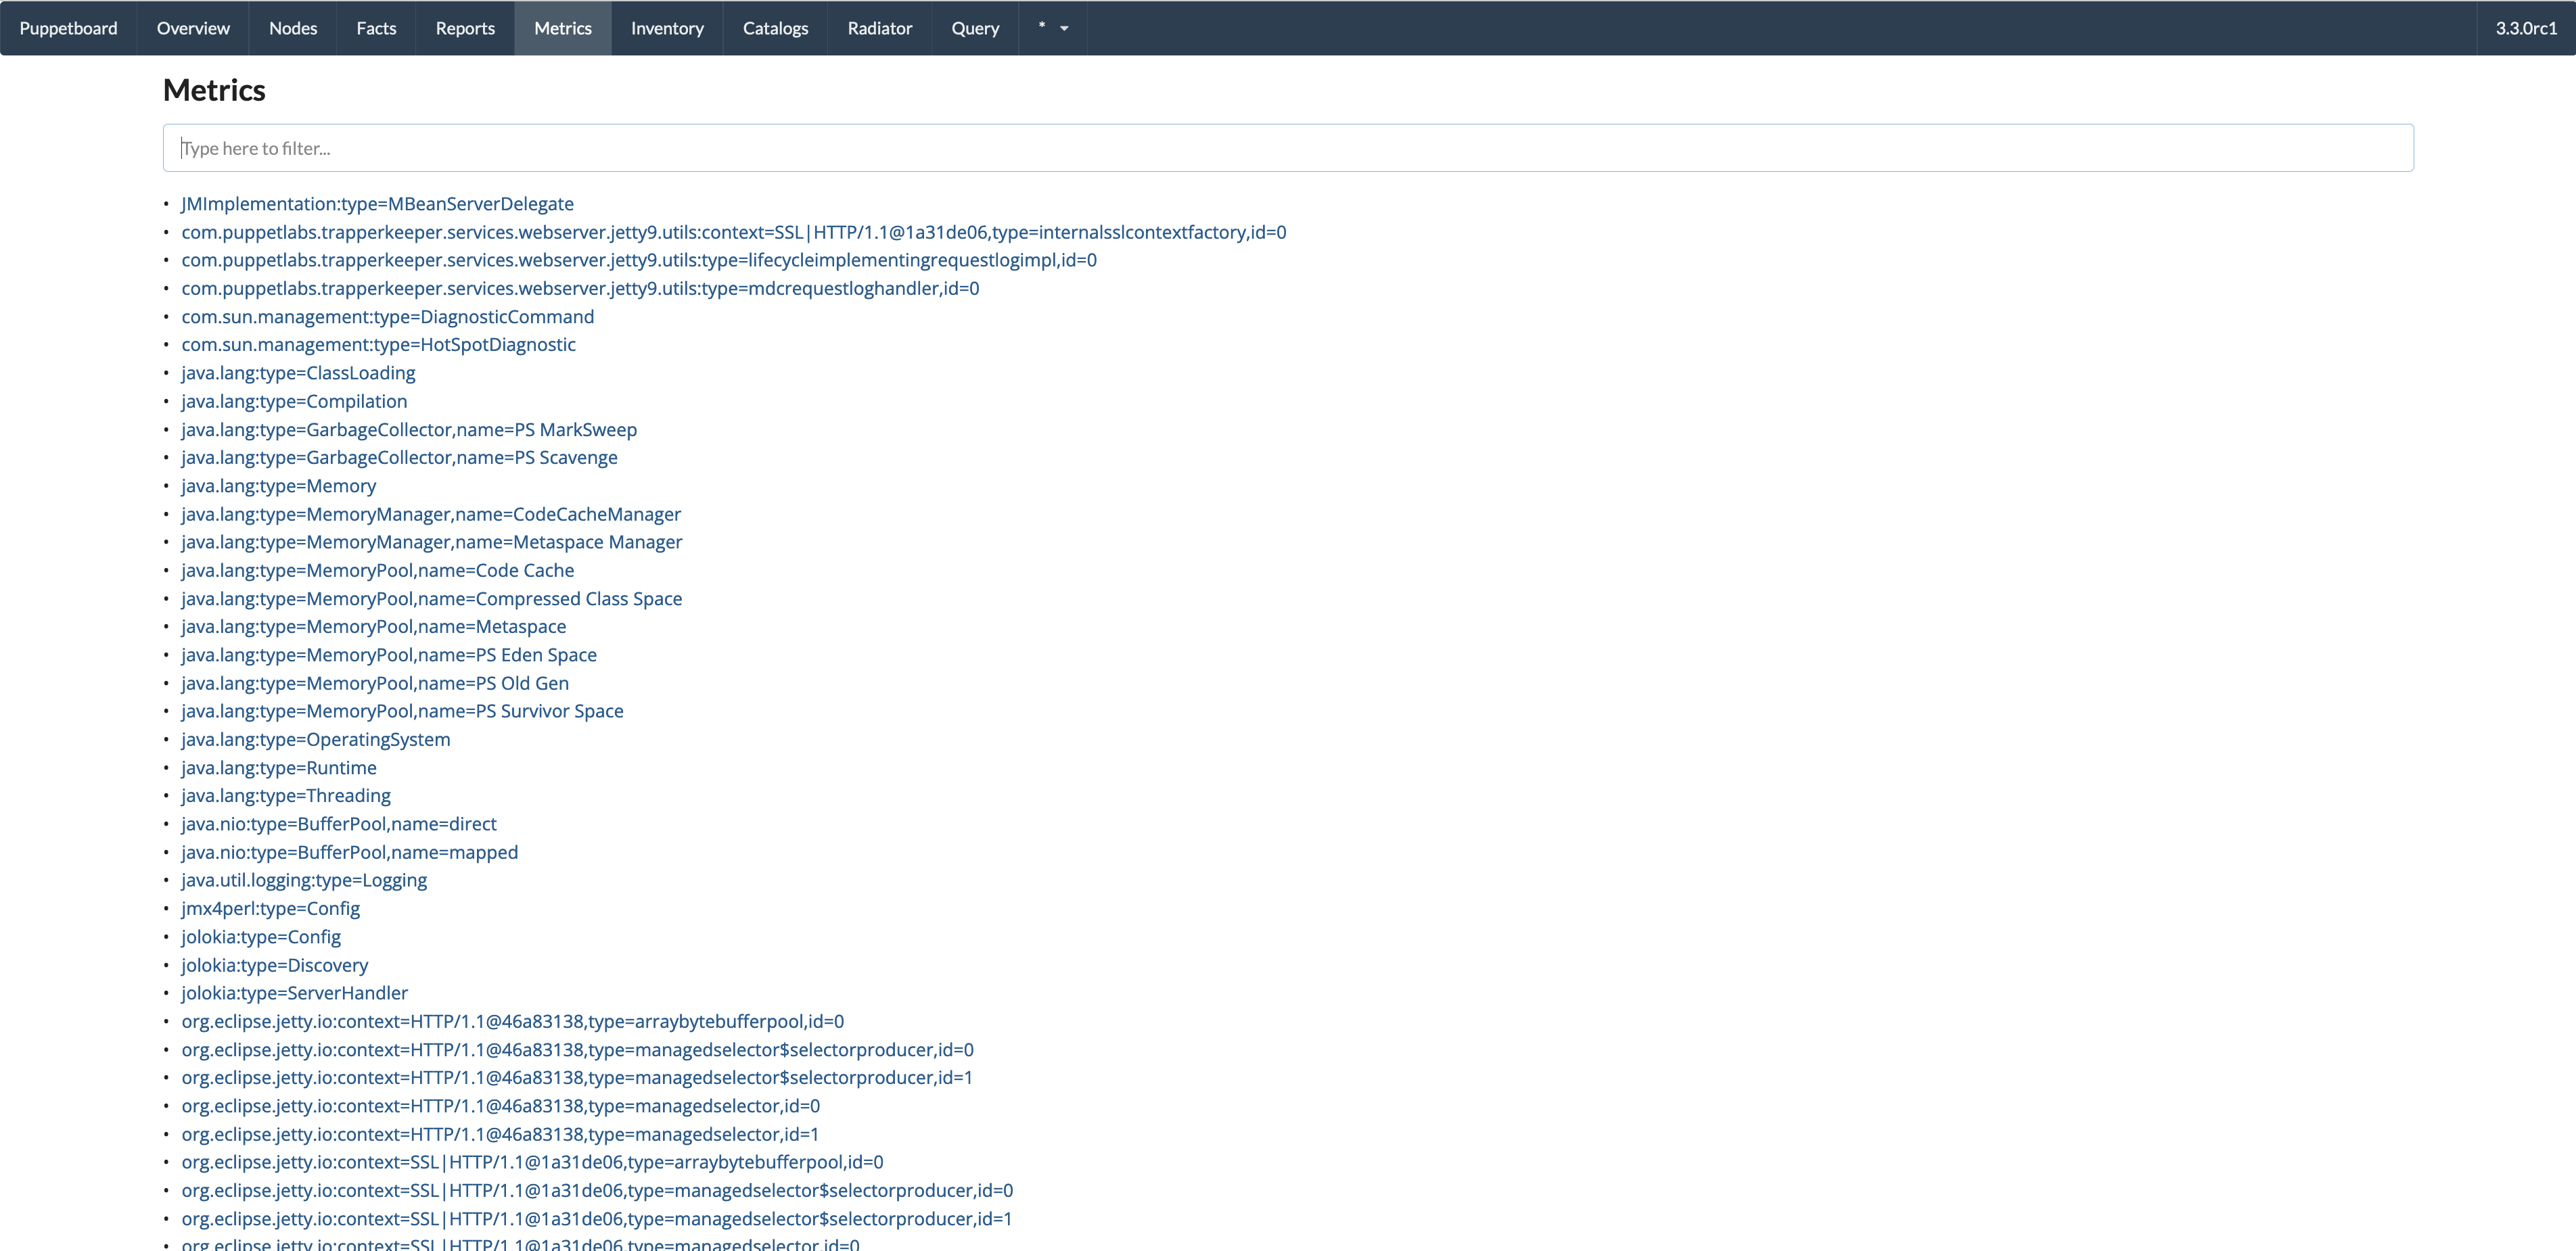This screenshot has height=1251, width=2576.
Task: Click the Puppetboard brand link
Action: click(68, 28)
